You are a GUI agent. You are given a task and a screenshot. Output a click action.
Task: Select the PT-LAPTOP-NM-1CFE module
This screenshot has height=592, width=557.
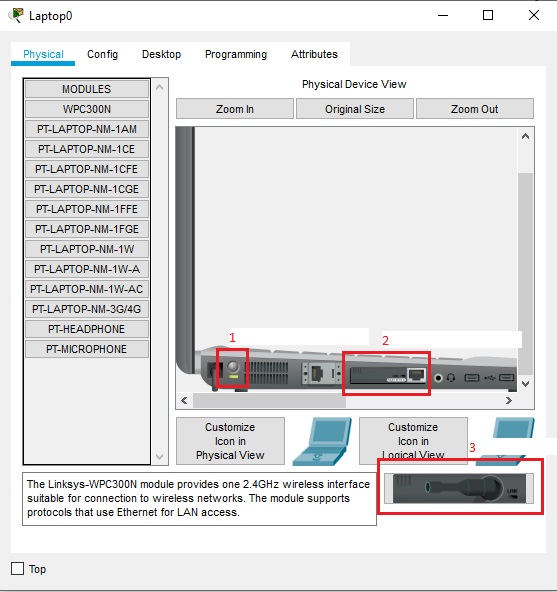pos(87,169)
